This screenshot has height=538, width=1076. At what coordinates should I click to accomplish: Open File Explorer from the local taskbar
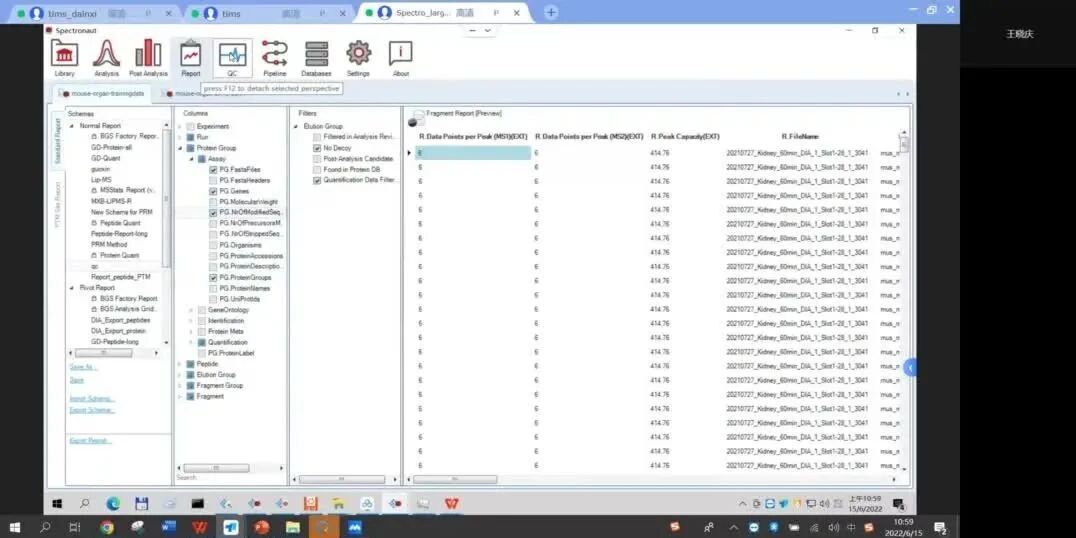[x=293, y=528]
